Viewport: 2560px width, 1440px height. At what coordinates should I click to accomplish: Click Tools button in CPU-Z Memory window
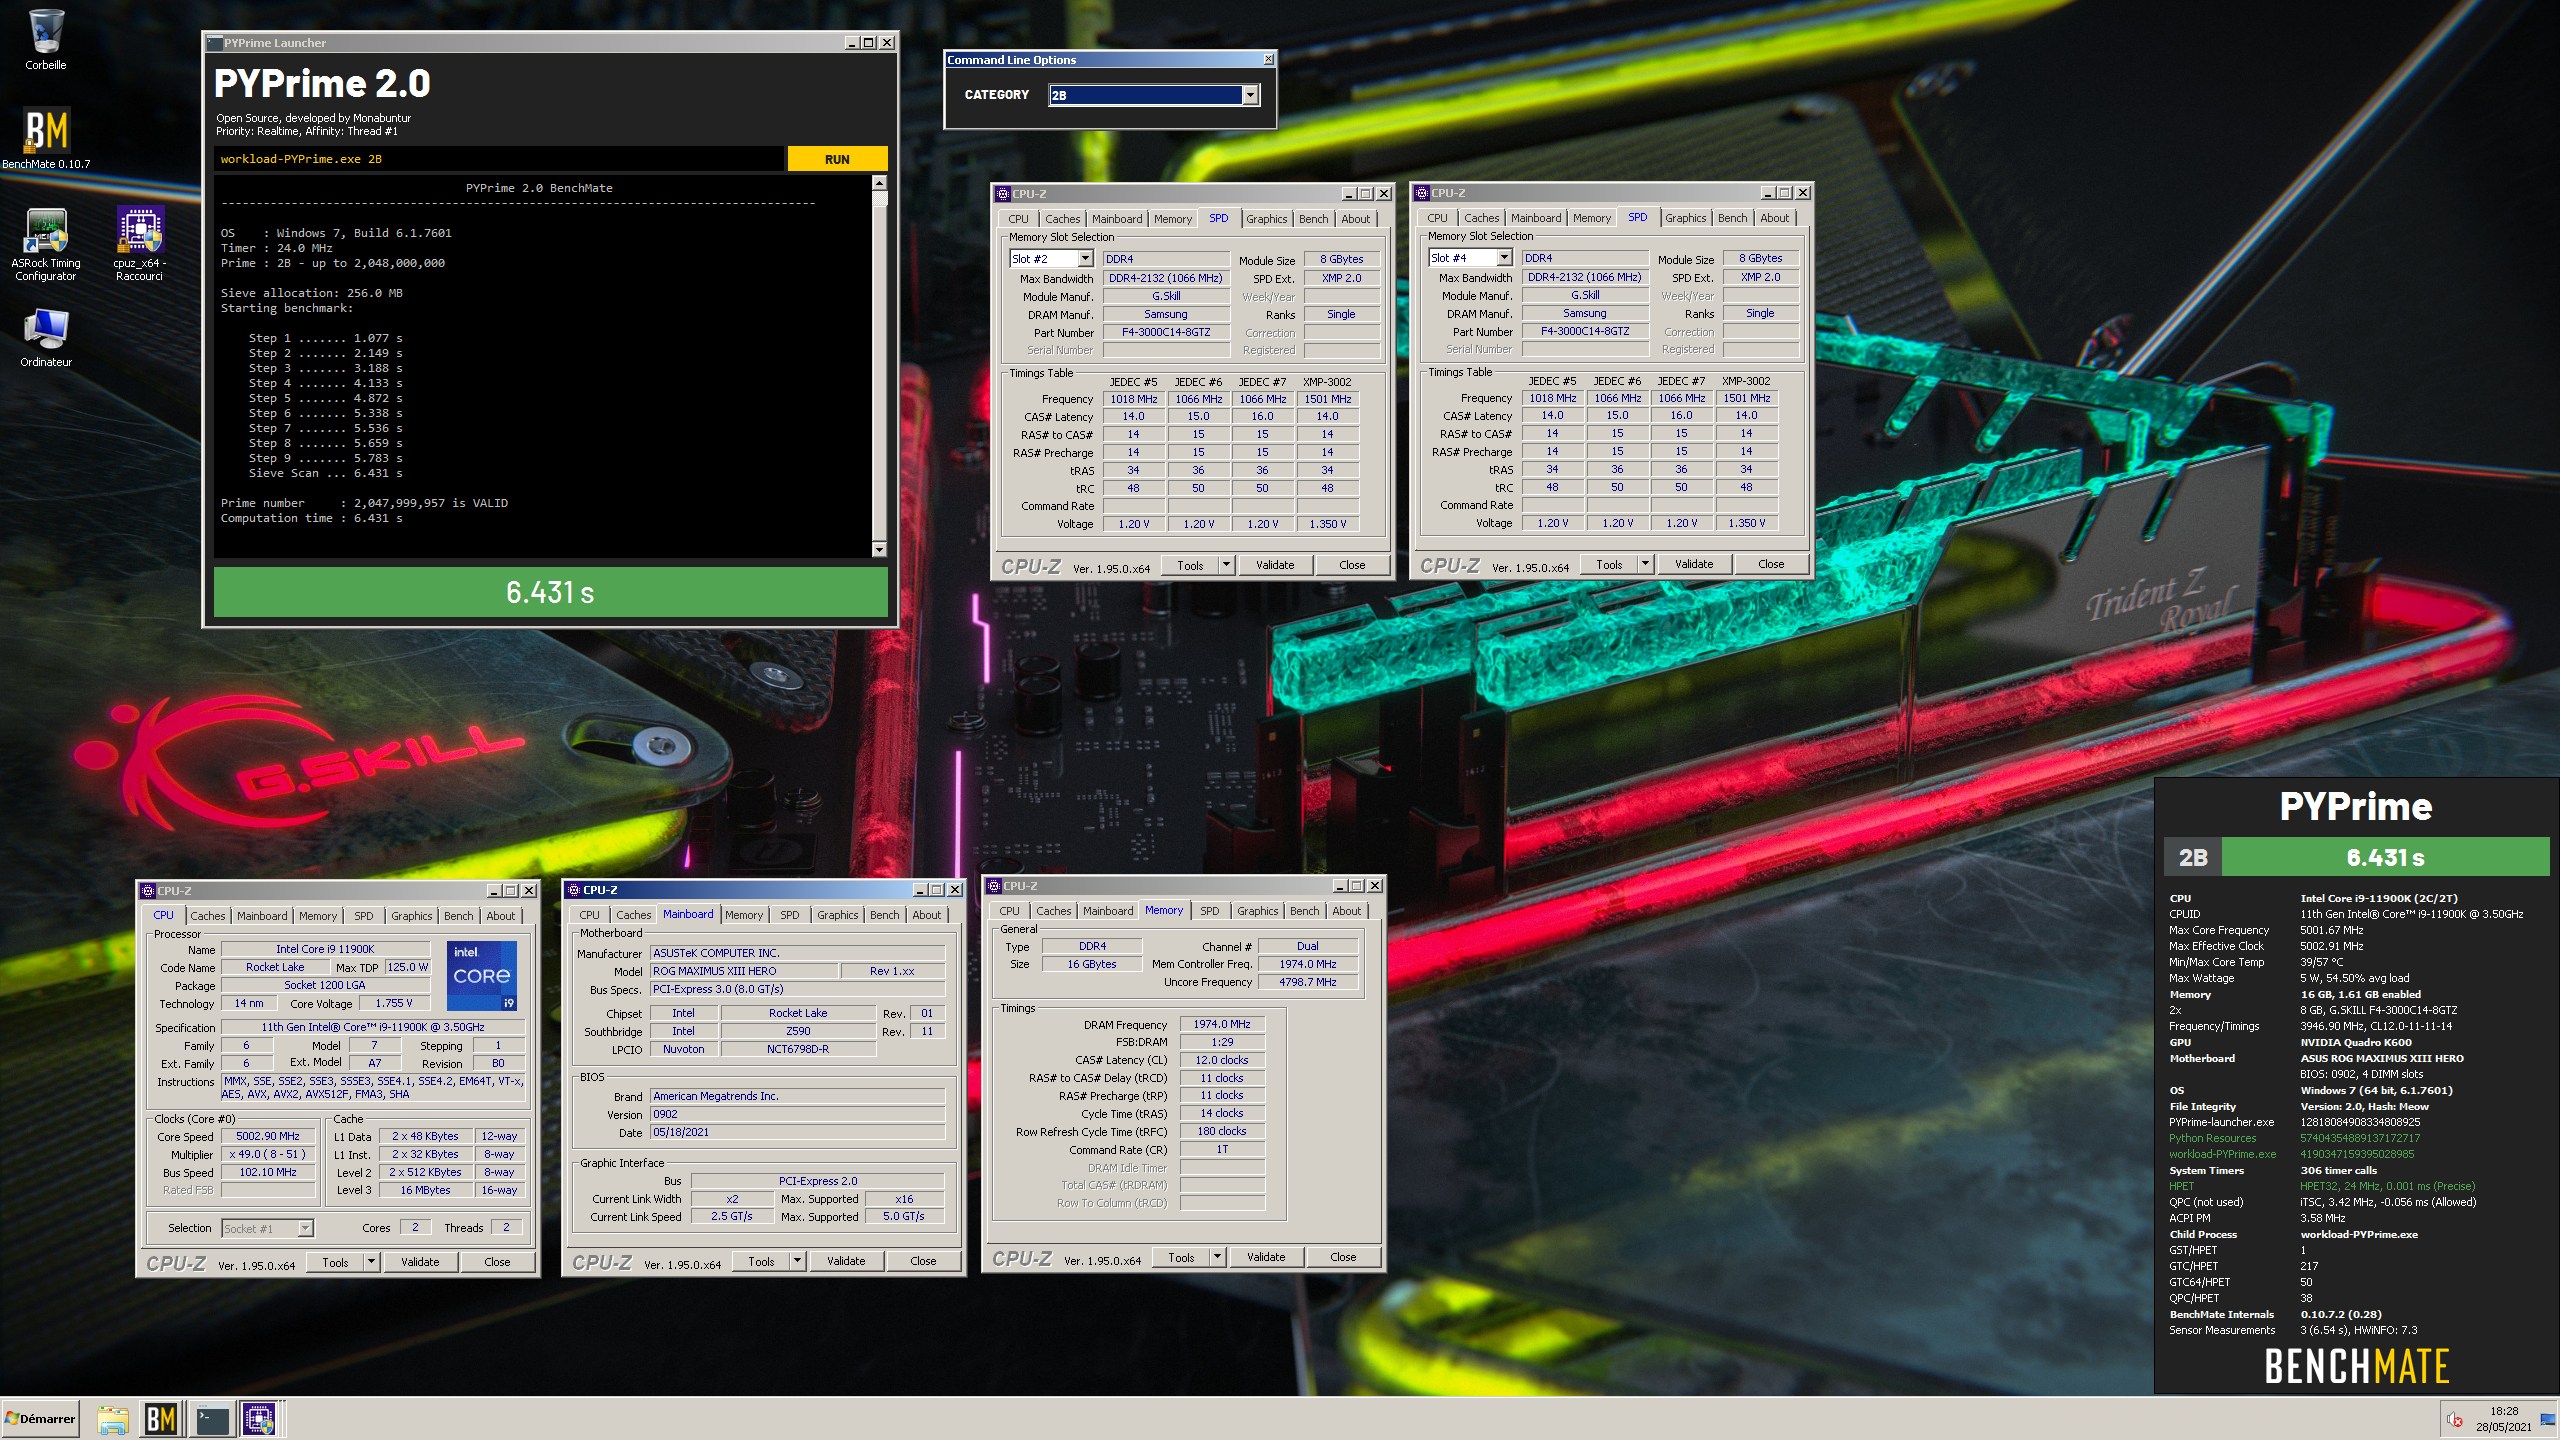coord(1181,1257)
